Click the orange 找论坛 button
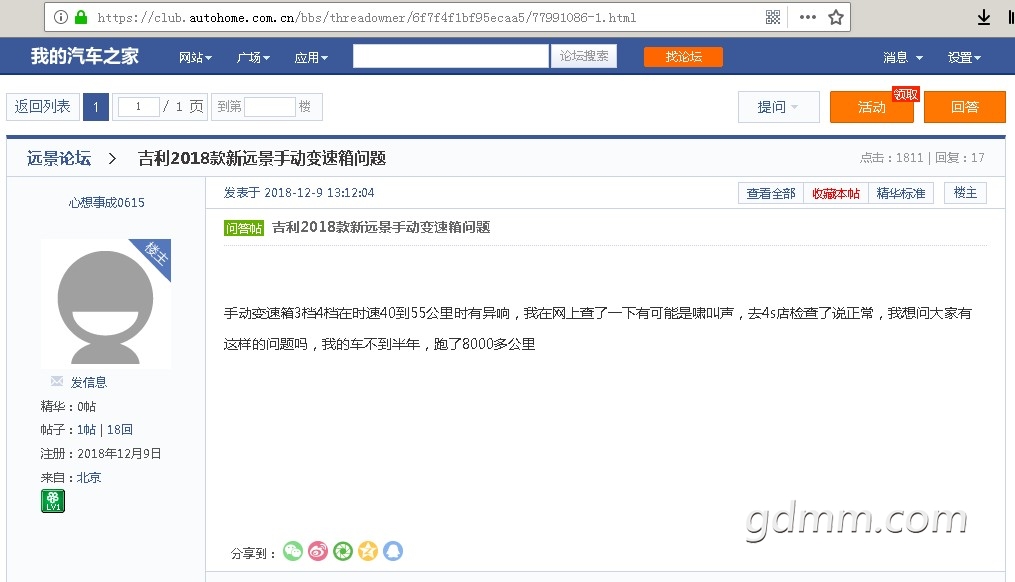Screen dimensions: 1015x582 (684, 56)
